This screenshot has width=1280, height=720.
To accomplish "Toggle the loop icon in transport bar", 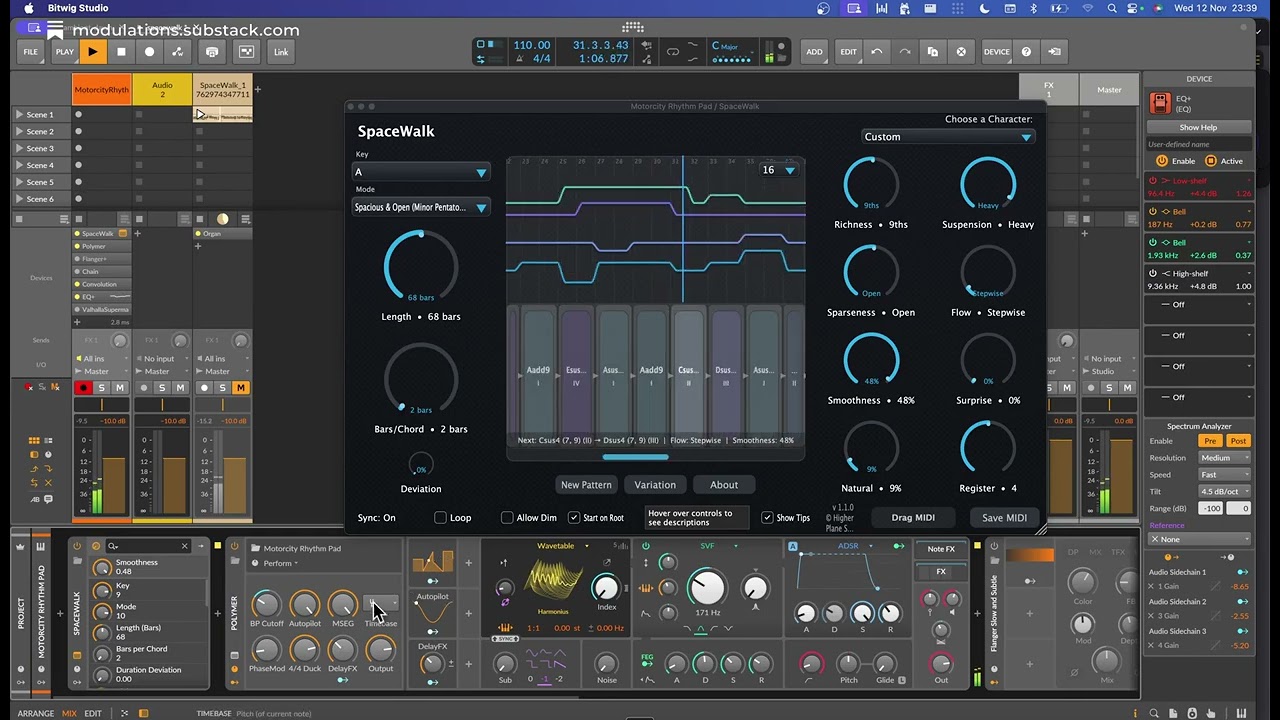I will click(672, 52).
